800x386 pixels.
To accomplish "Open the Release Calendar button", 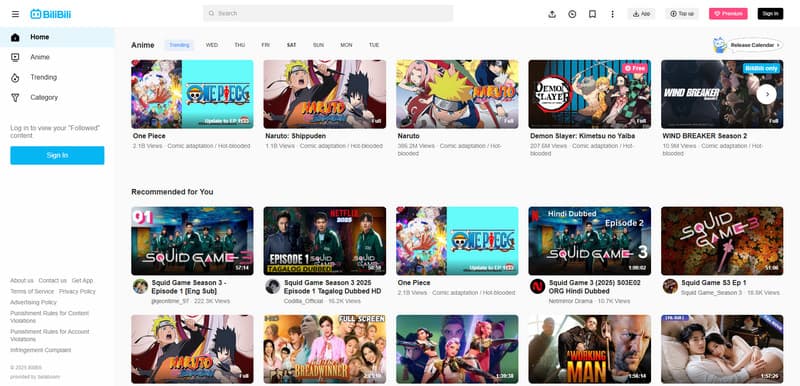I will (755, 45).
